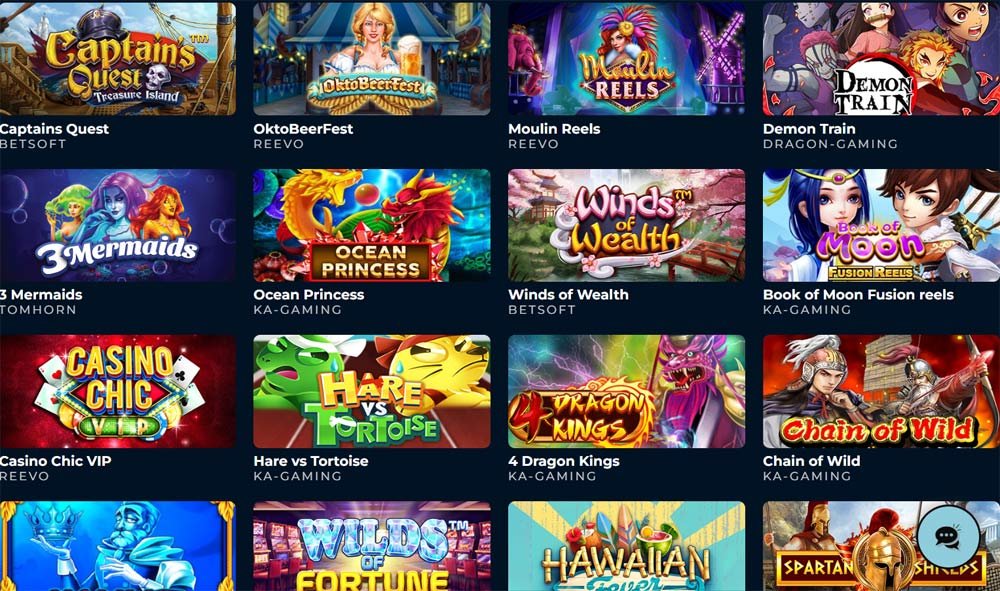Open the Casino Chic VIP game tile
This screenshot has height=591, width=1000.
point(118,391)
